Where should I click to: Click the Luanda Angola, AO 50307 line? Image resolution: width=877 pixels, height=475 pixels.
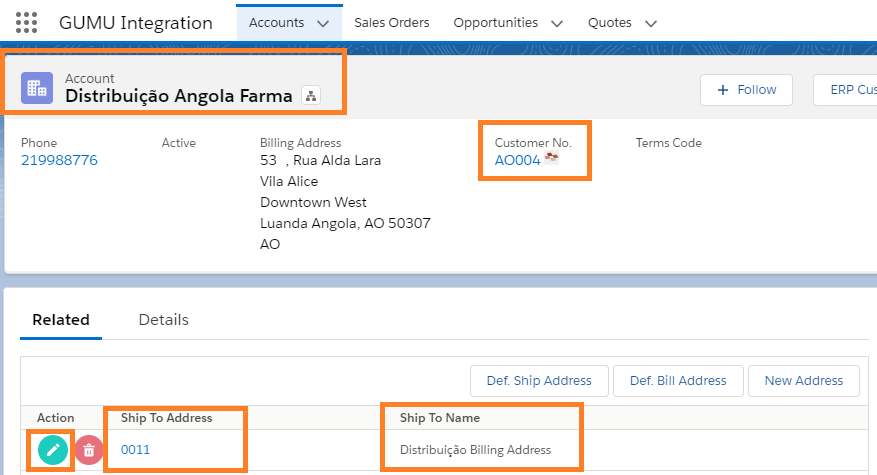[x=345, y=223]
